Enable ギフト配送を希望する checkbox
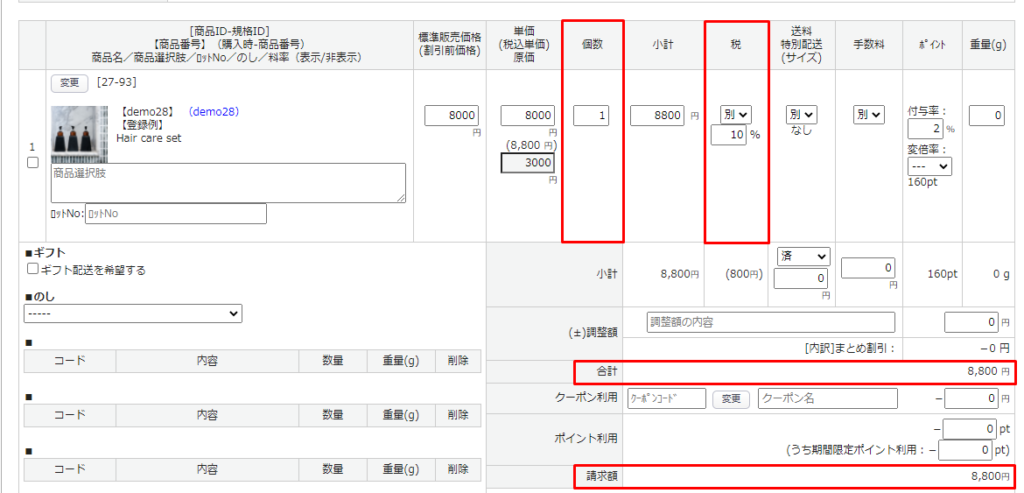Viewport: 1024px width, 493px height. [31, 269]
